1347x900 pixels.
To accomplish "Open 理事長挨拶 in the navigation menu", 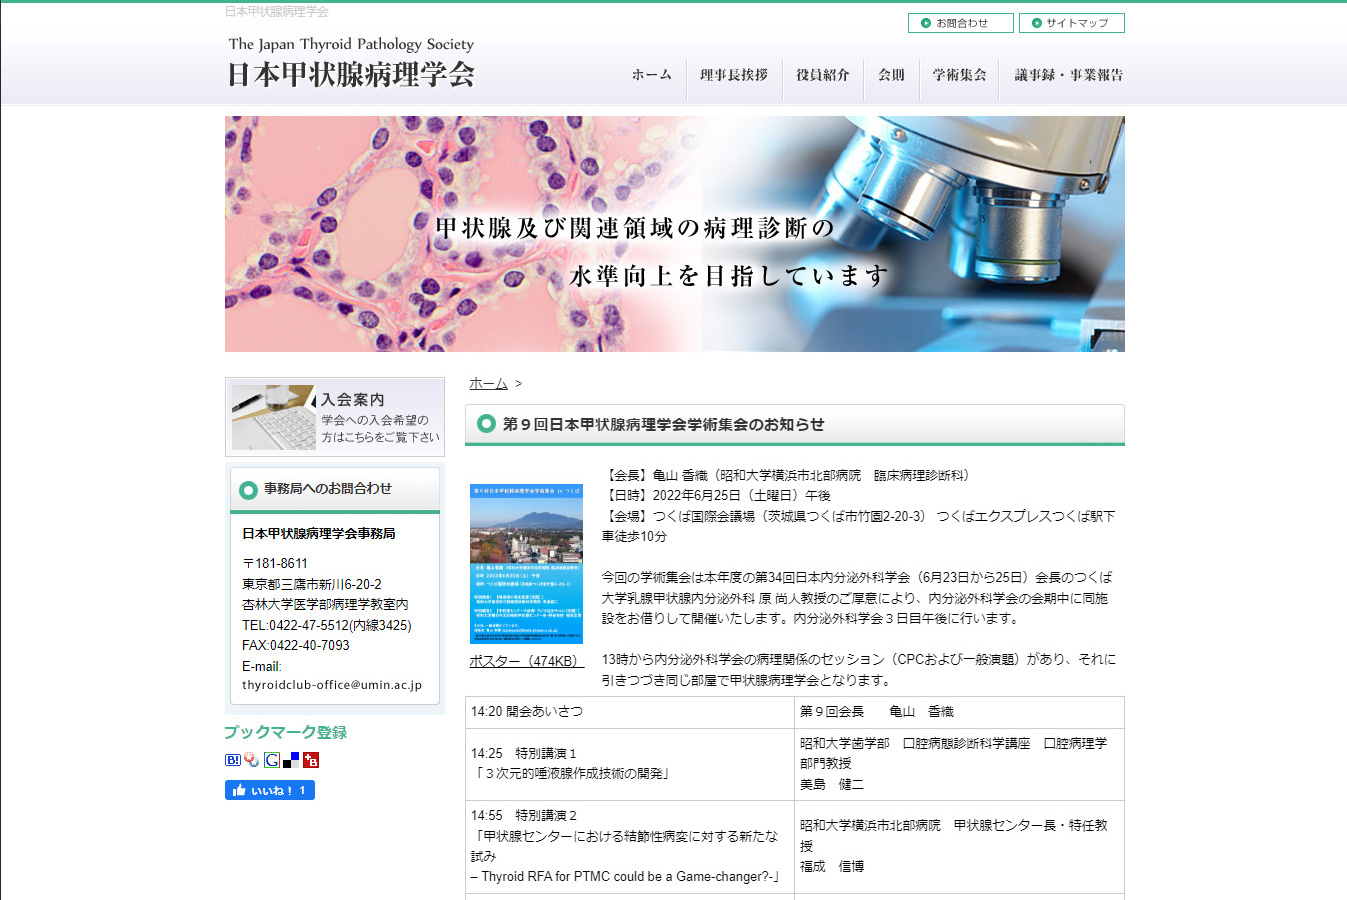I will 733,75.
